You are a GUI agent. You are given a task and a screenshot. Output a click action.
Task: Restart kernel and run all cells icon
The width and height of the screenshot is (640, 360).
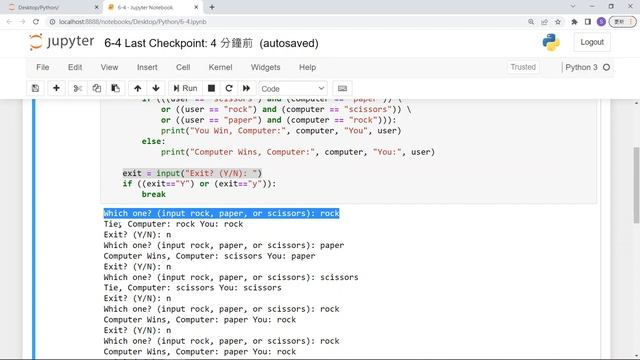tap(246, 88)
